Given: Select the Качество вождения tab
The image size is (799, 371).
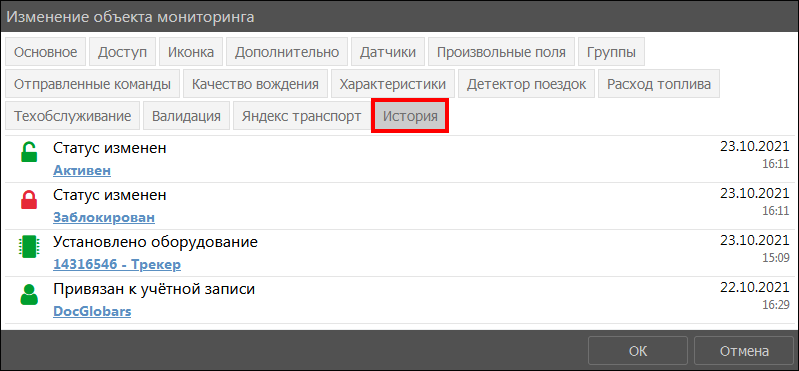Looking at the screenshot, I should point(255,84).
